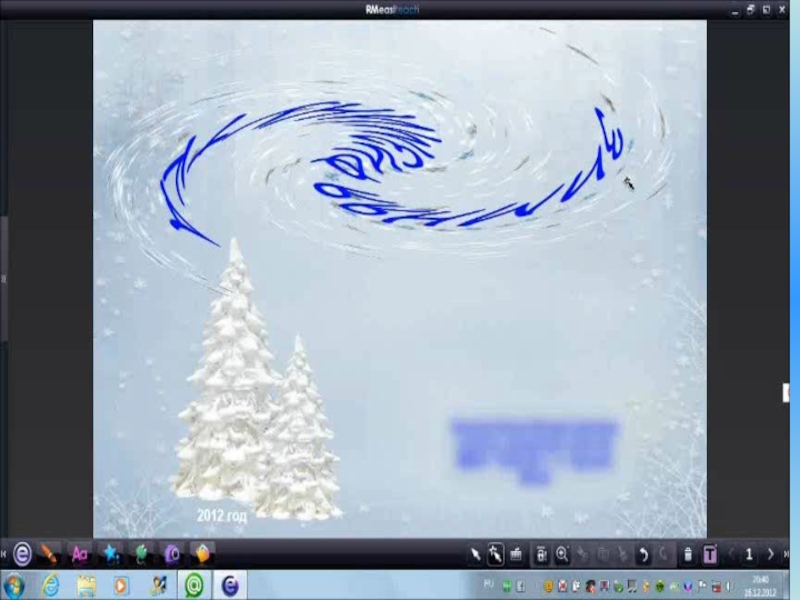Click the RU language indicator
Image resolution: width=800 pixels, height=600 pixels.
[489, 583]
